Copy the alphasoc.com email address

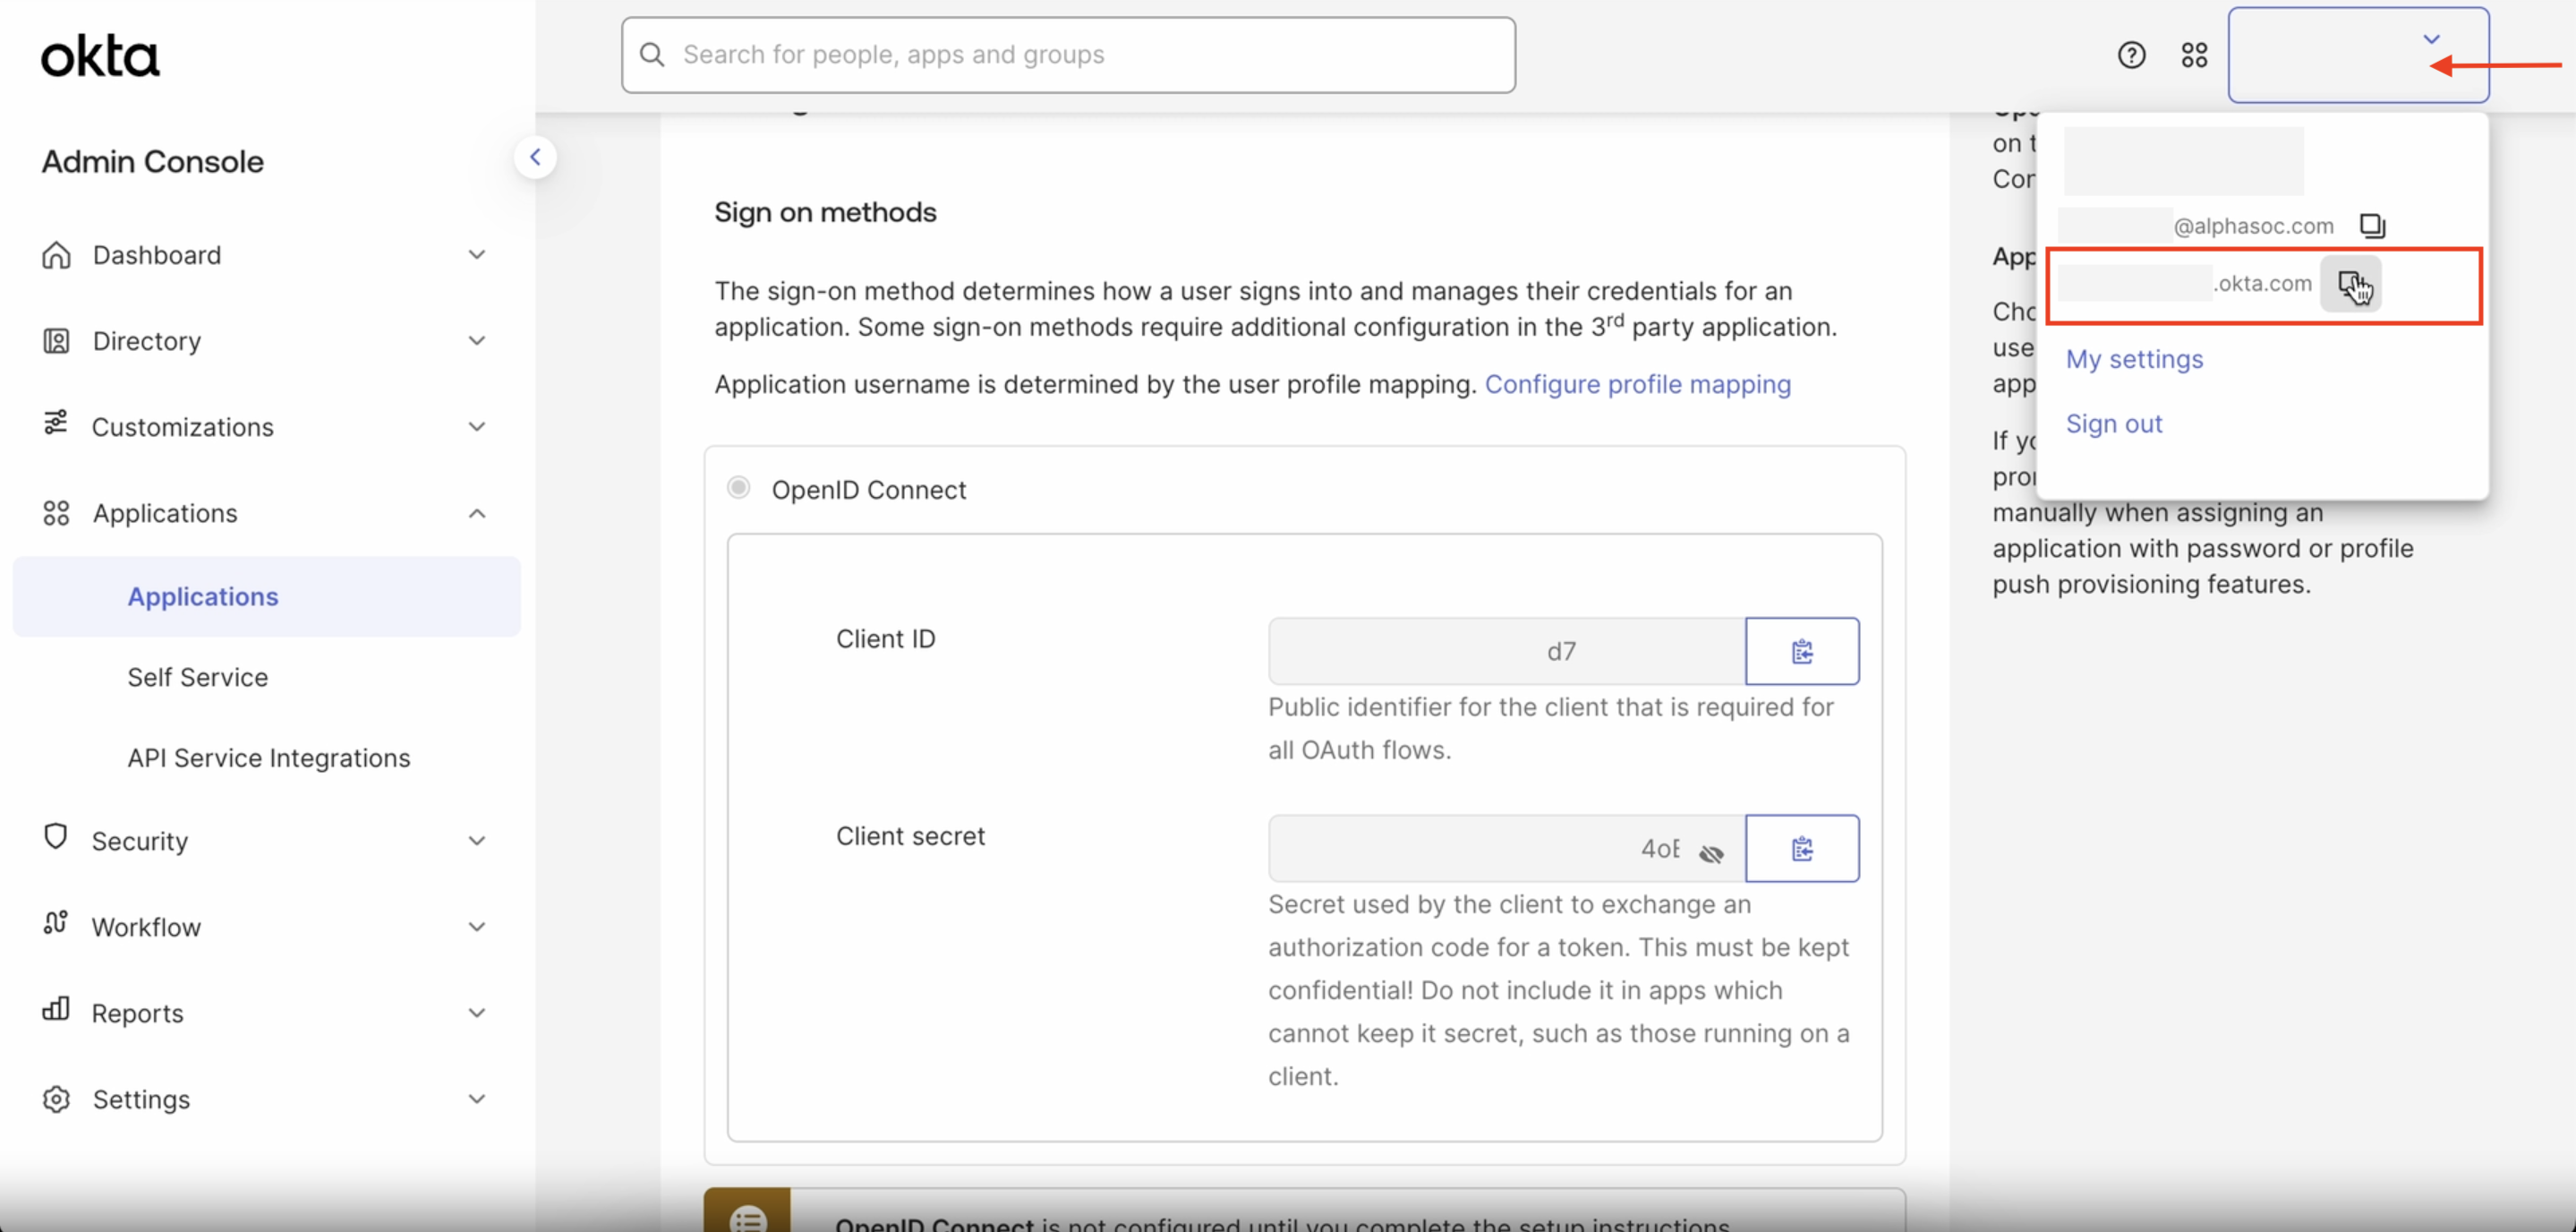(2372, 226)
